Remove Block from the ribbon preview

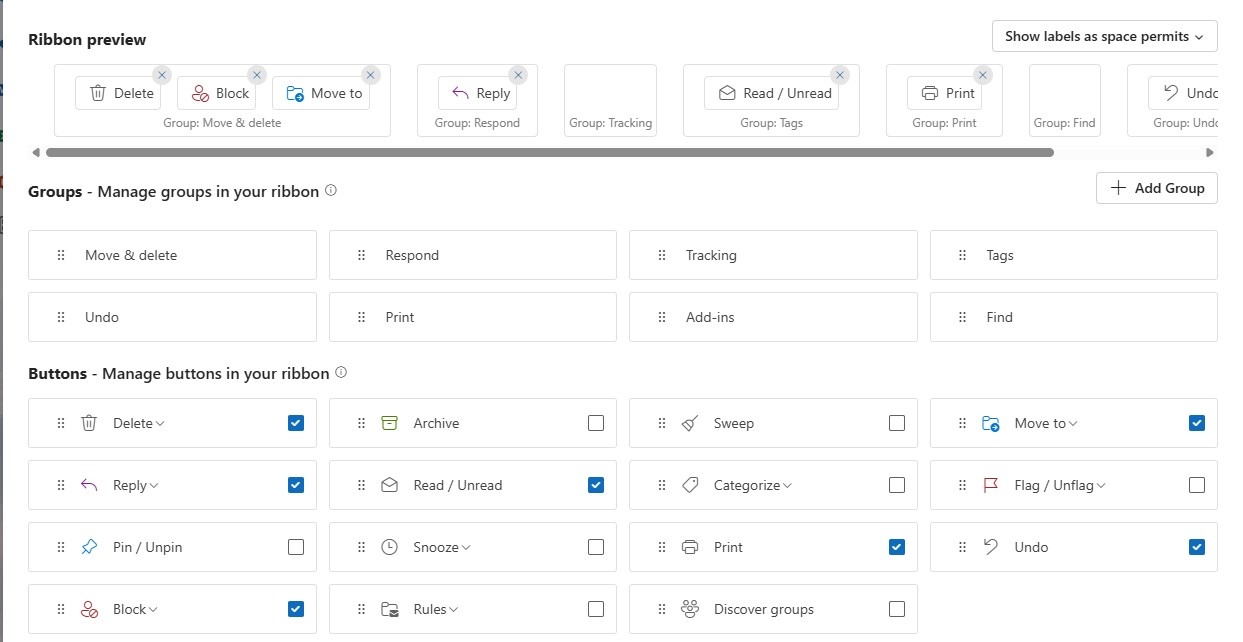257,75
